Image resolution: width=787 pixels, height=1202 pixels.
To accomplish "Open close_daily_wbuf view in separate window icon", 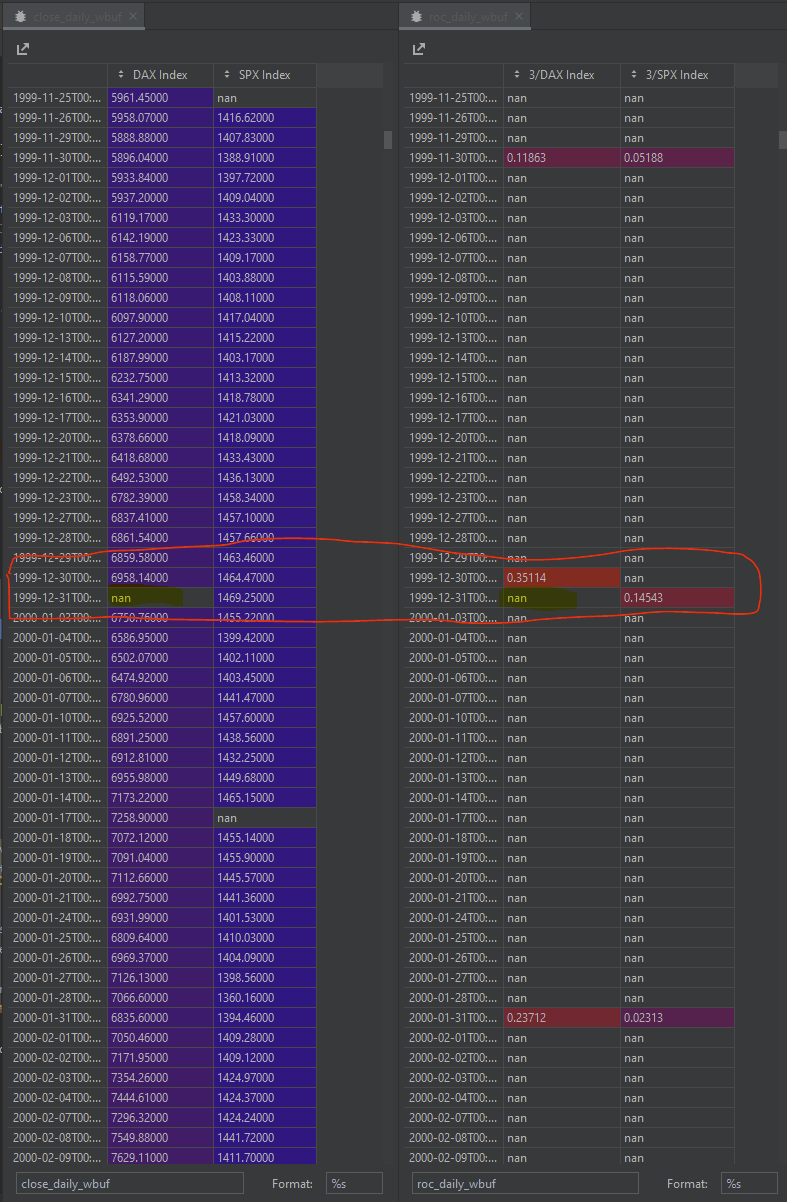I will click(x=24, y=49).
